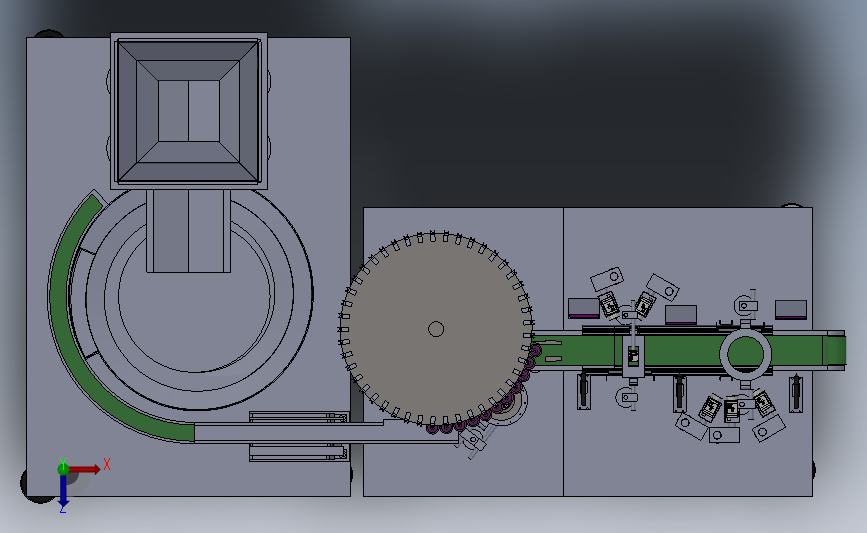This screenshot has width=867, height=533.
Task: Select the rectangular chute beneath the hopper
Action: tap(189, 231)
